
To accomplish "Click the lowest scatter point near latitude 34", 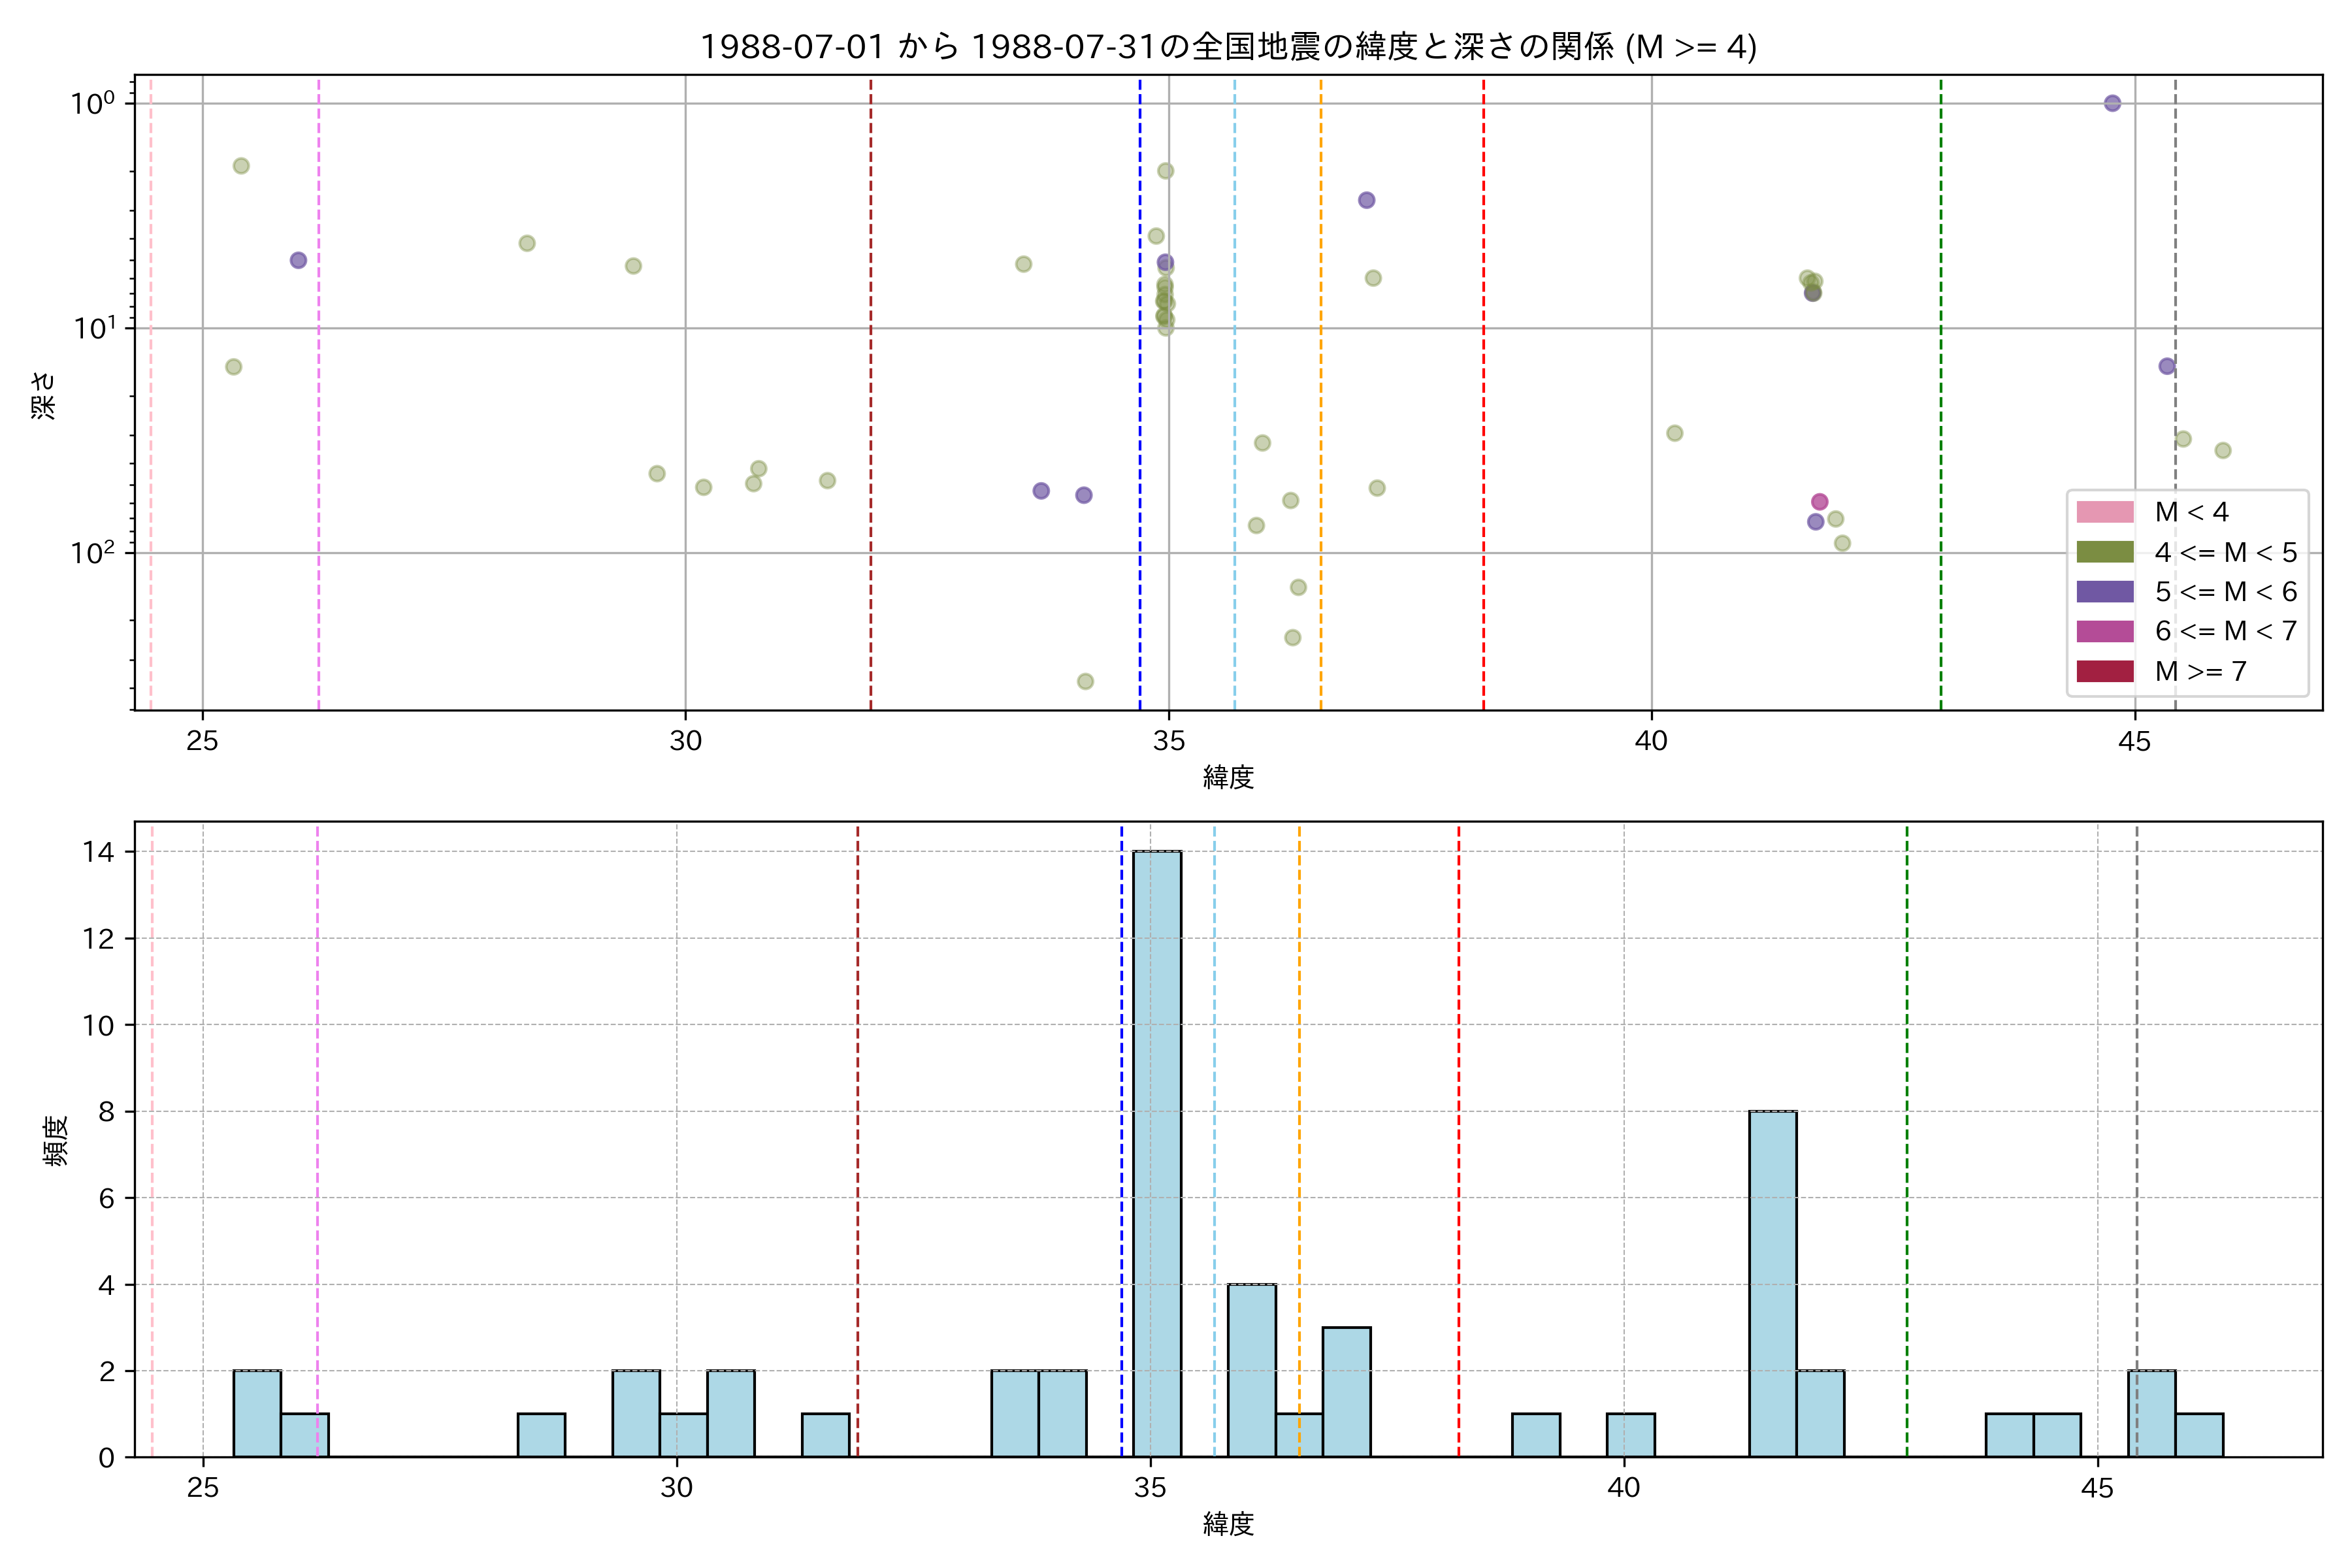I will click(x=1085, y=682).
